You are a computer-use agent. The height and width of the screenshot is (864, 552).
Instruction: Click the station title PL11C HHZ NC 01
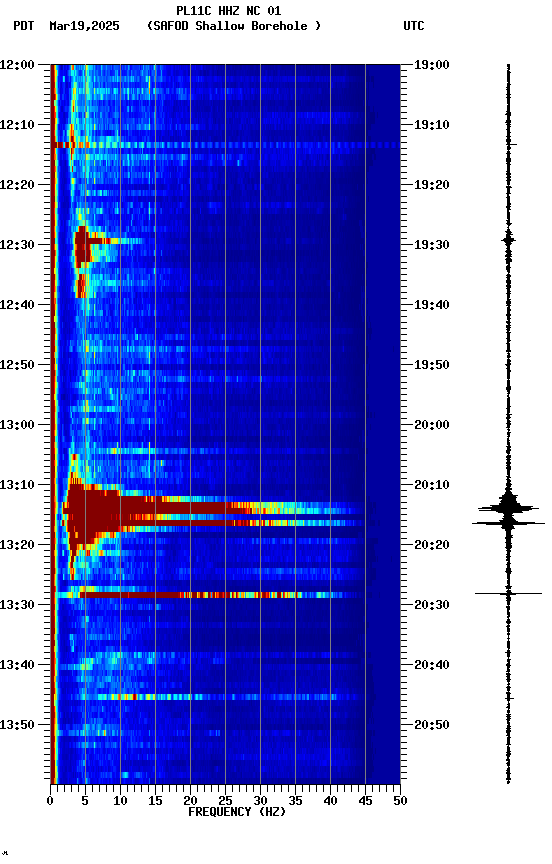228,10
